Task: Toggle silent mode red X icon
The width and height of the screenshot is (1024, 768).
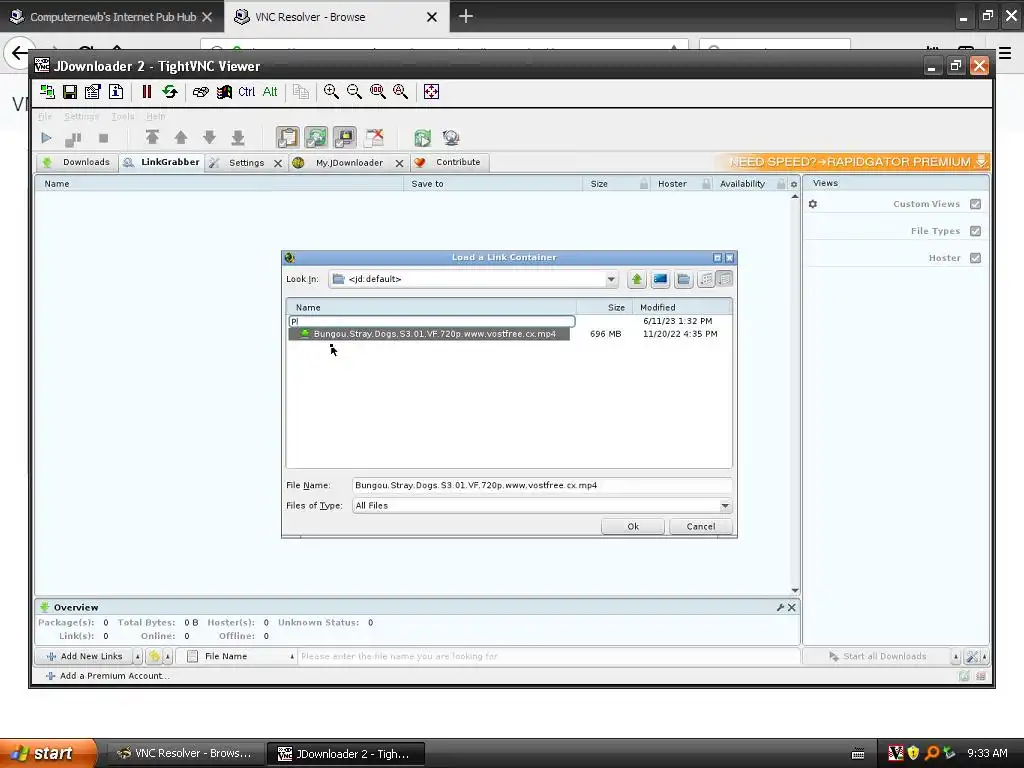Action: 374,137
